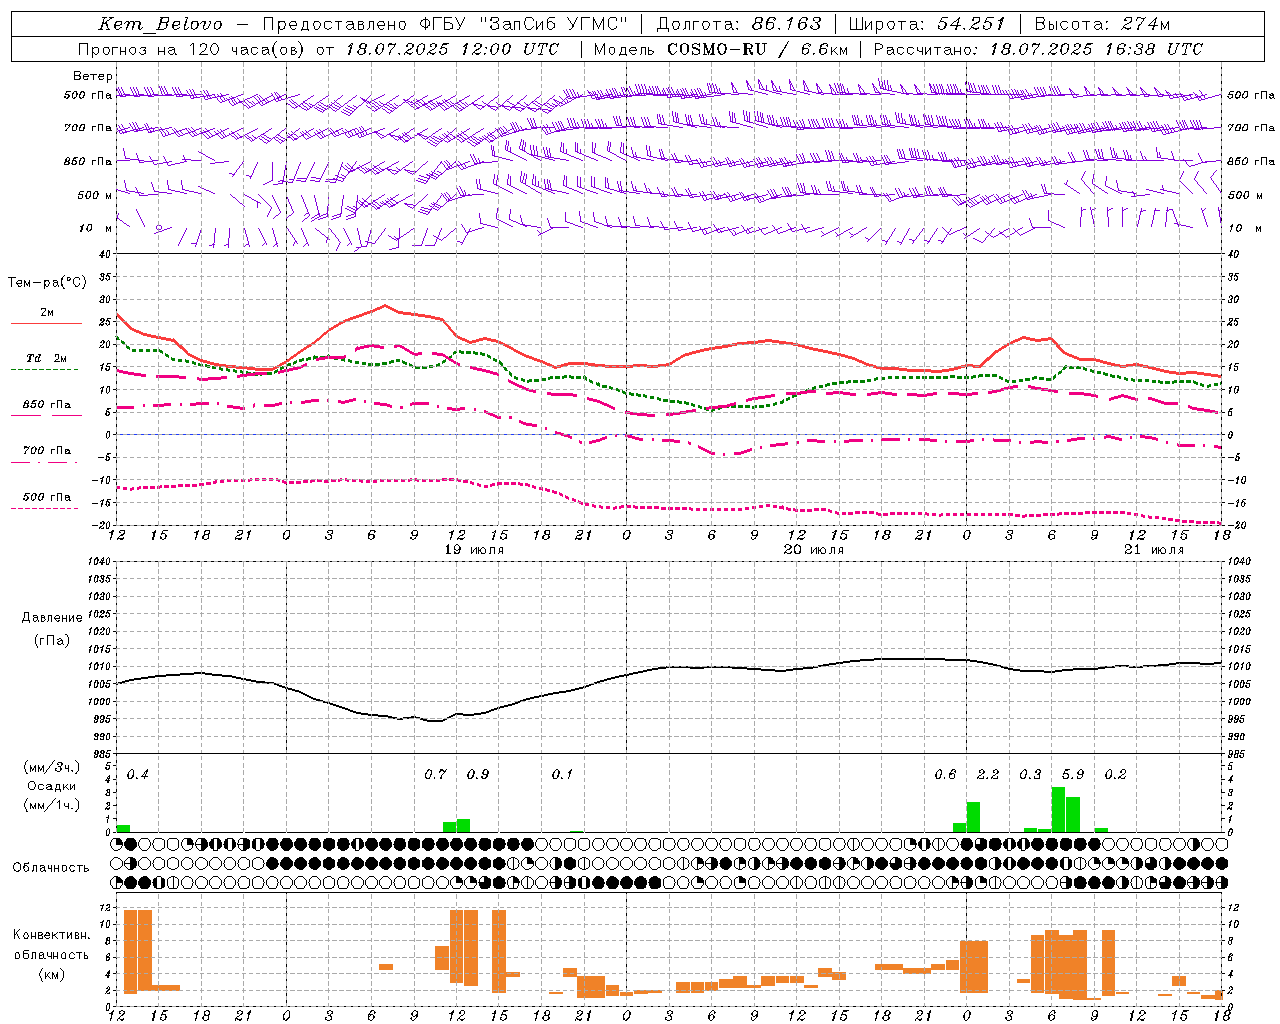Select the text 'Долгота: 86.163'
This screenshot has height=1024, width=1280.
738,24
